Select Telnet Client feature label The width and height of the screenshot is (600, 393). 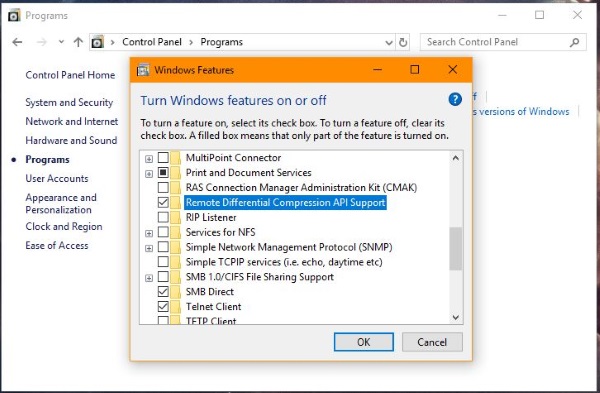pos(214,307)
